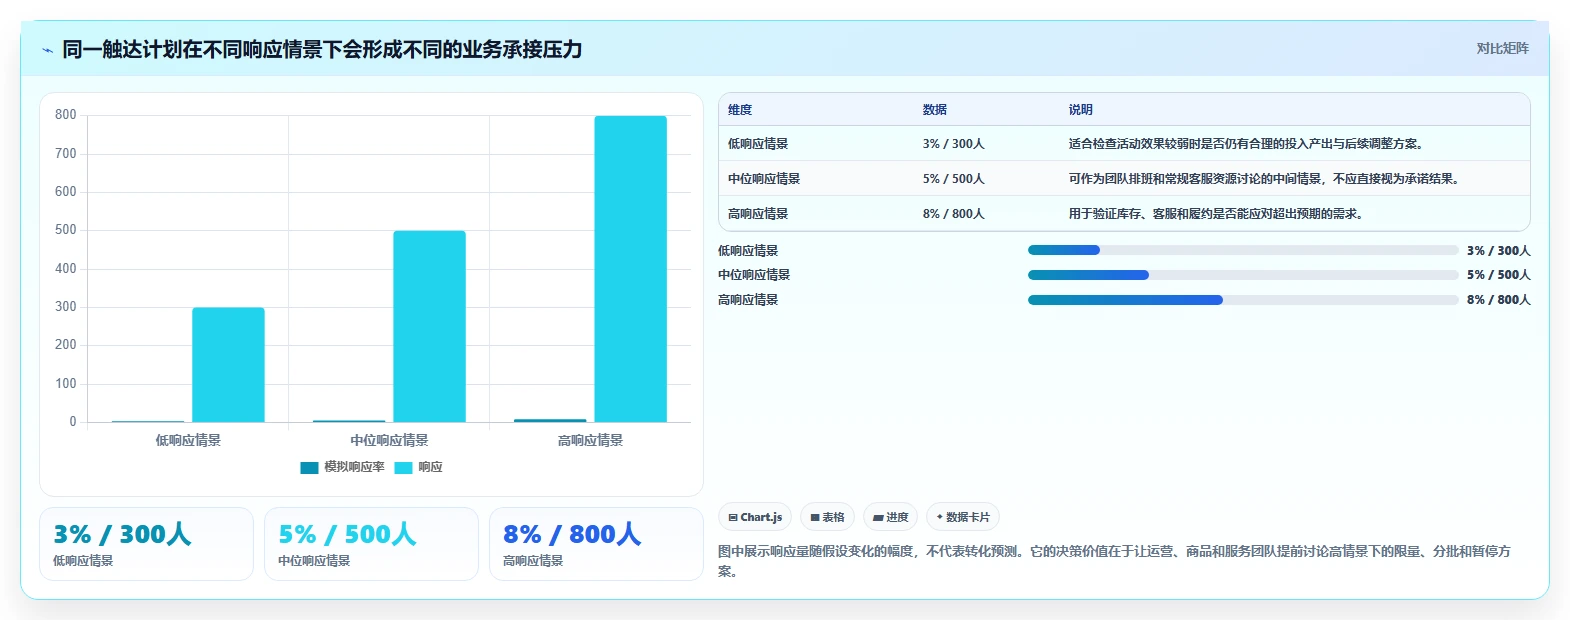The width and height of the screenshot is (1570, 620).
Task: Click the 高响应情景 progress bar
Action: [x=1243, y=300]
